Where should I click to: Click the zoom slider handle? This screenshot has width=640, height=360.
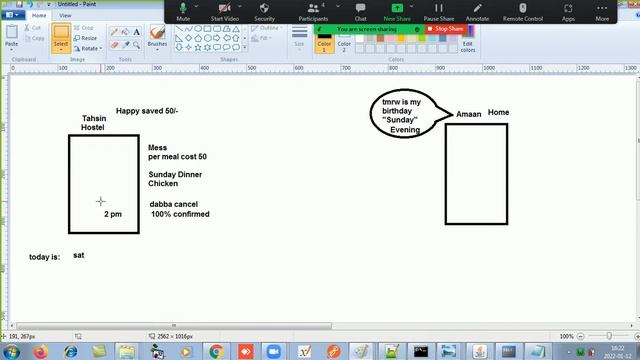coord(609,336)
